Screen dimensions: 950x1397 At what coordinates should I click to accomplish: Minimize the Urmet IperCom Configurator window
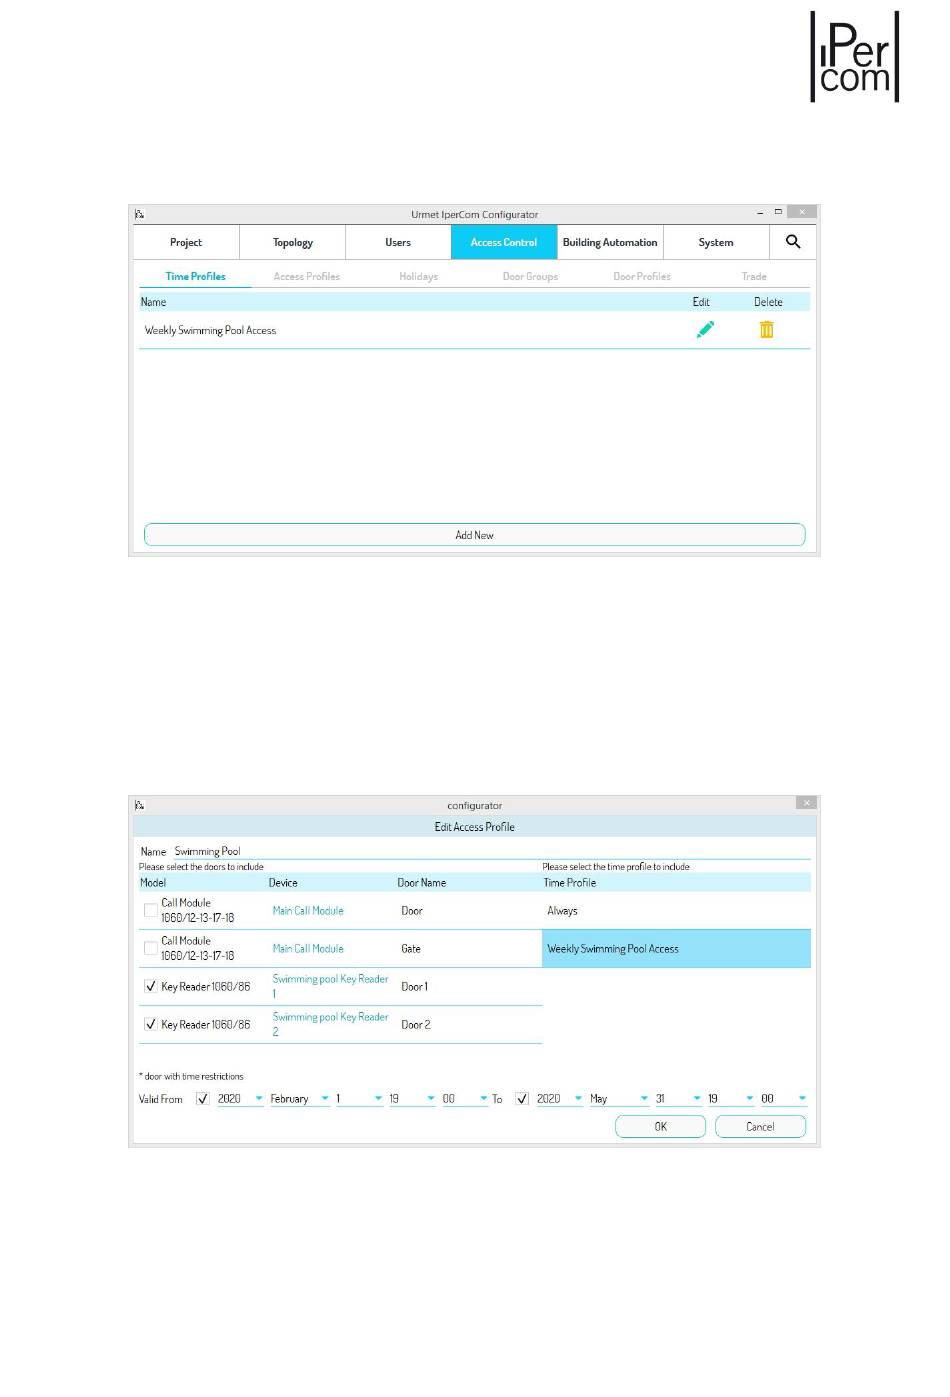pyautogui.click(x=760, y=213)
